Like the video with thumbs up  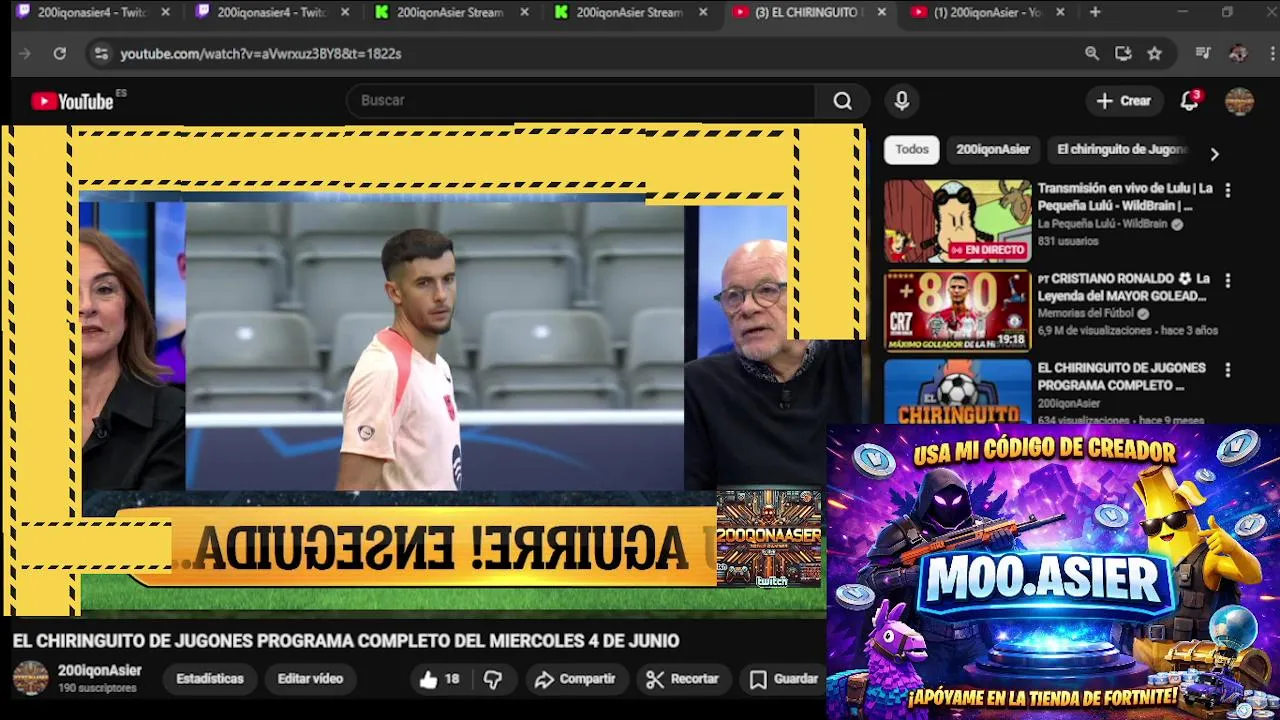tap(439, 679)
